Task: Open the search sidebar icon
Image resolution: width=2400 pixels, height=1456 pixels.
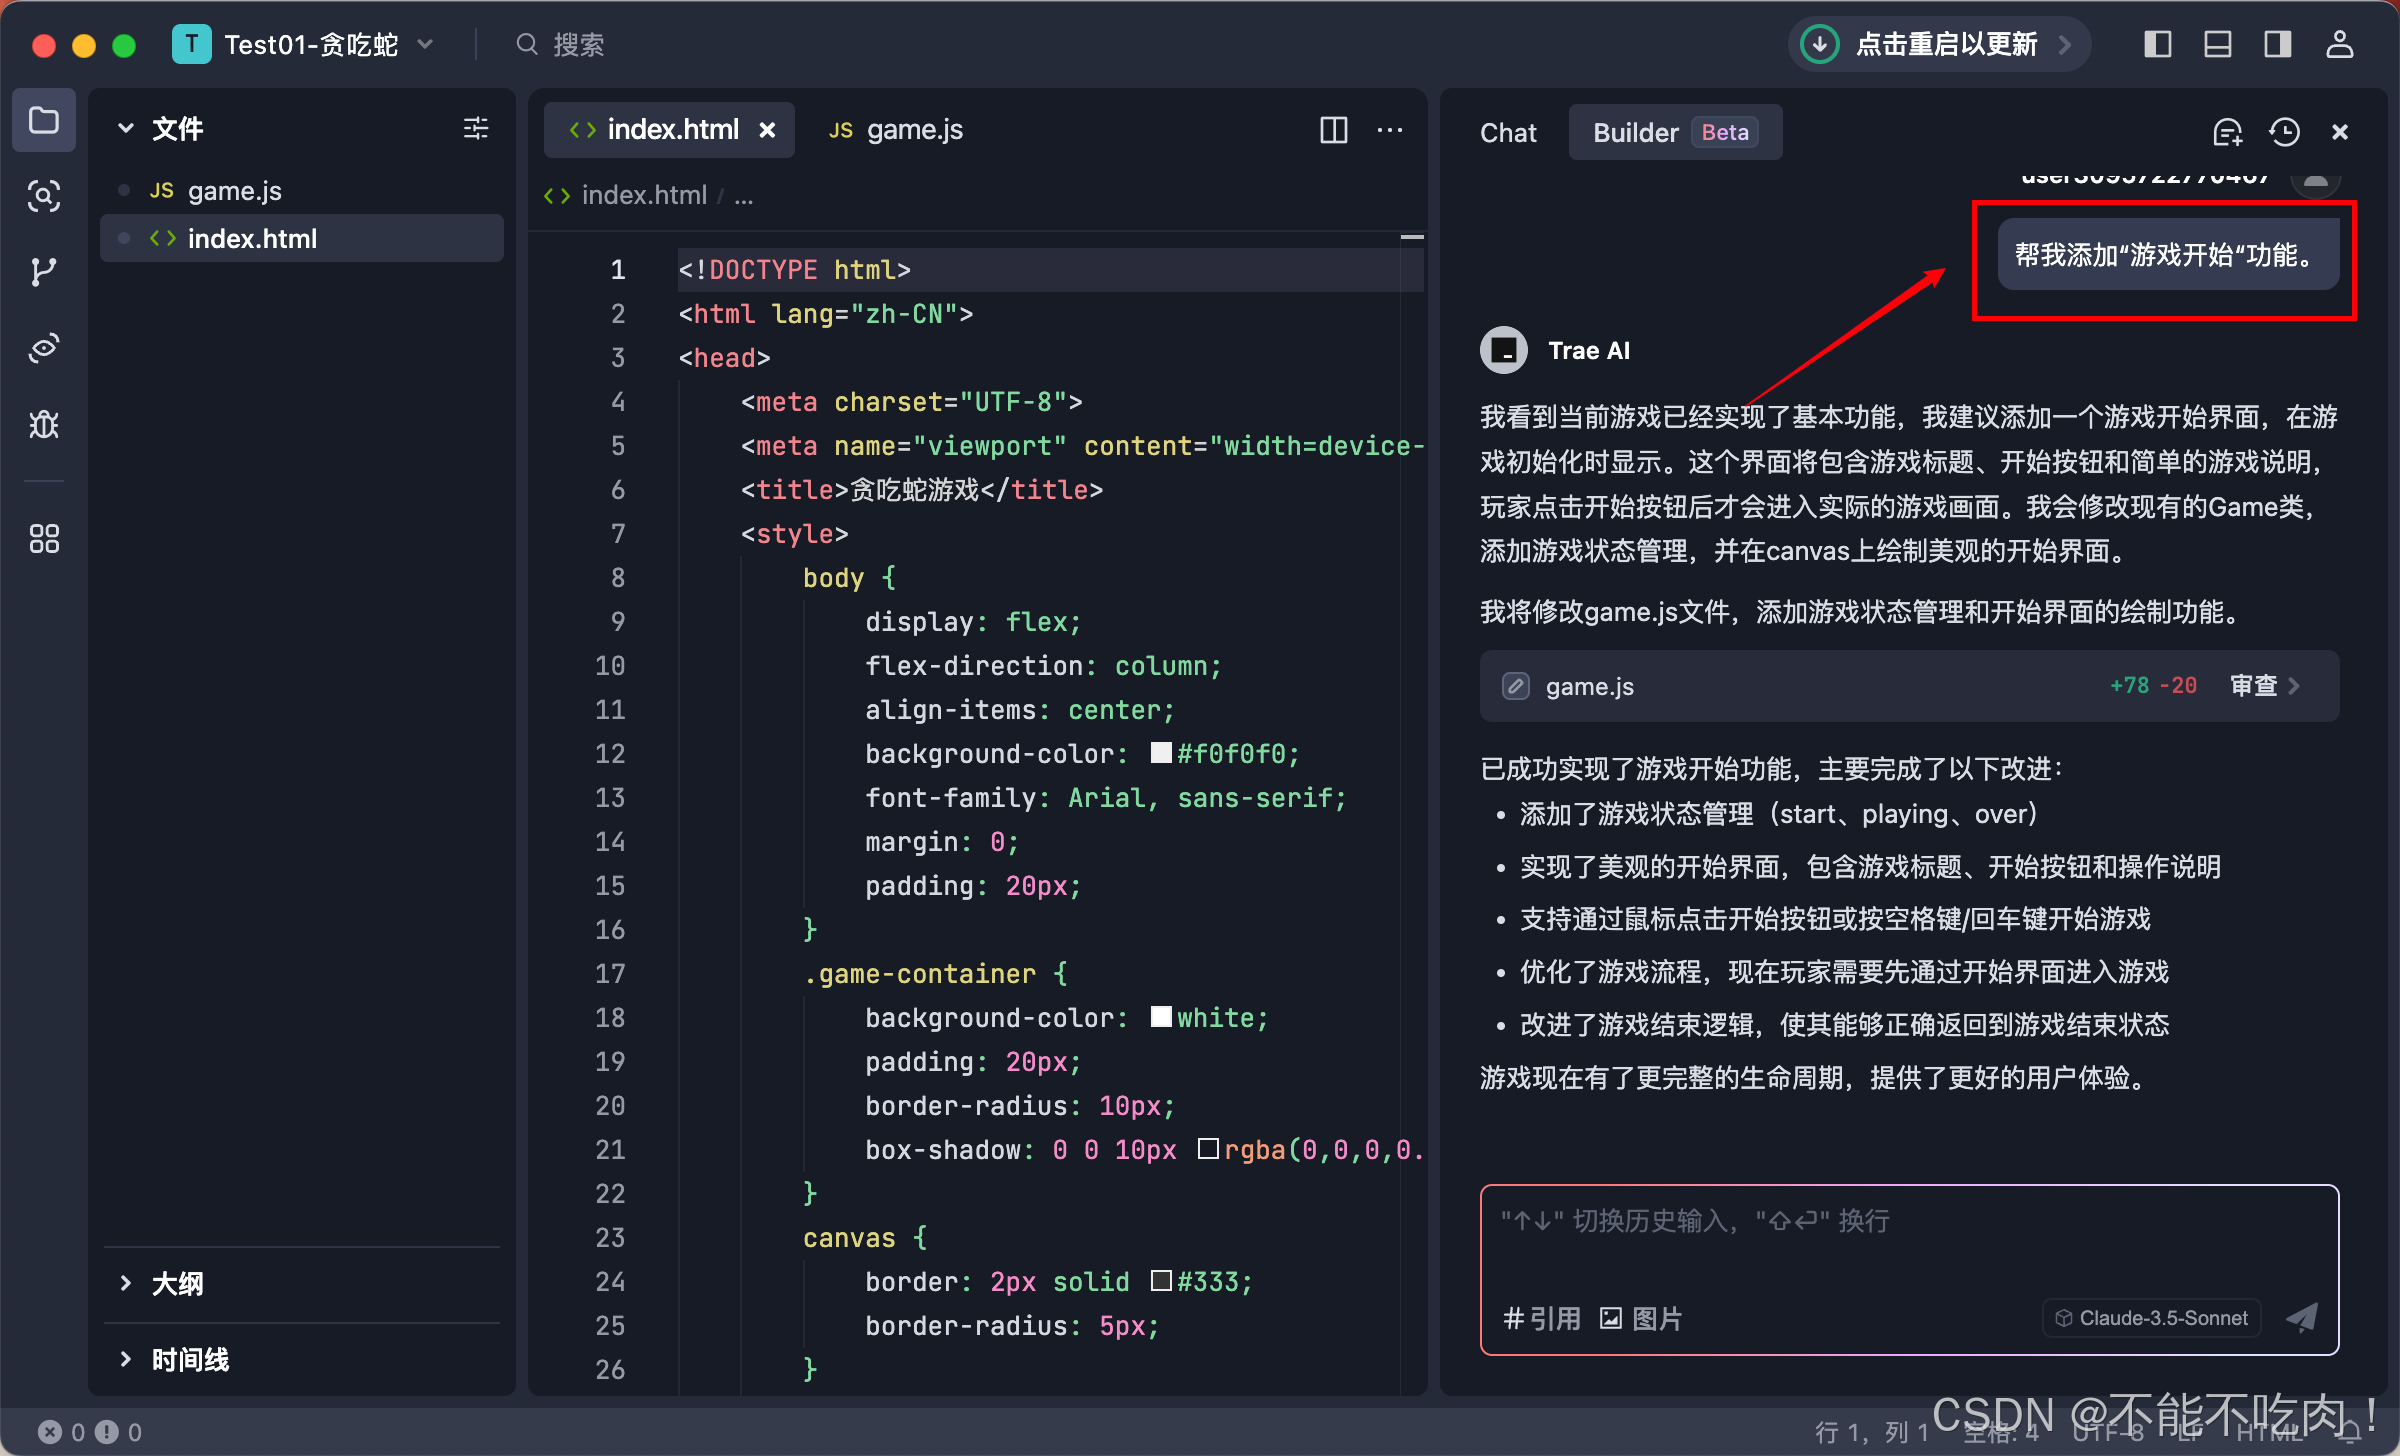Action: tap(43, 195)
